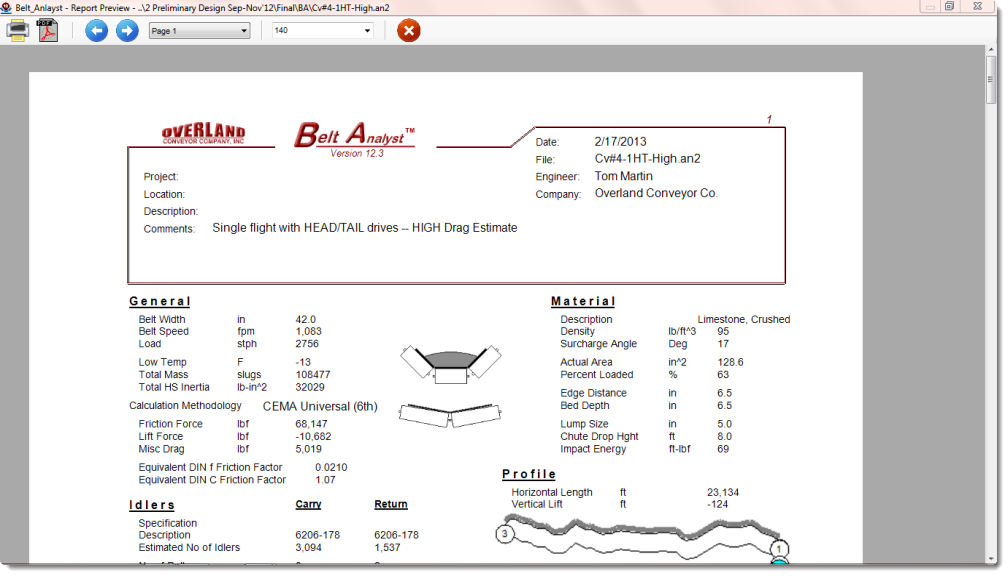Click the profile marker labeled 1
The width and height of the screenshot is (1008, 576).
779,549
